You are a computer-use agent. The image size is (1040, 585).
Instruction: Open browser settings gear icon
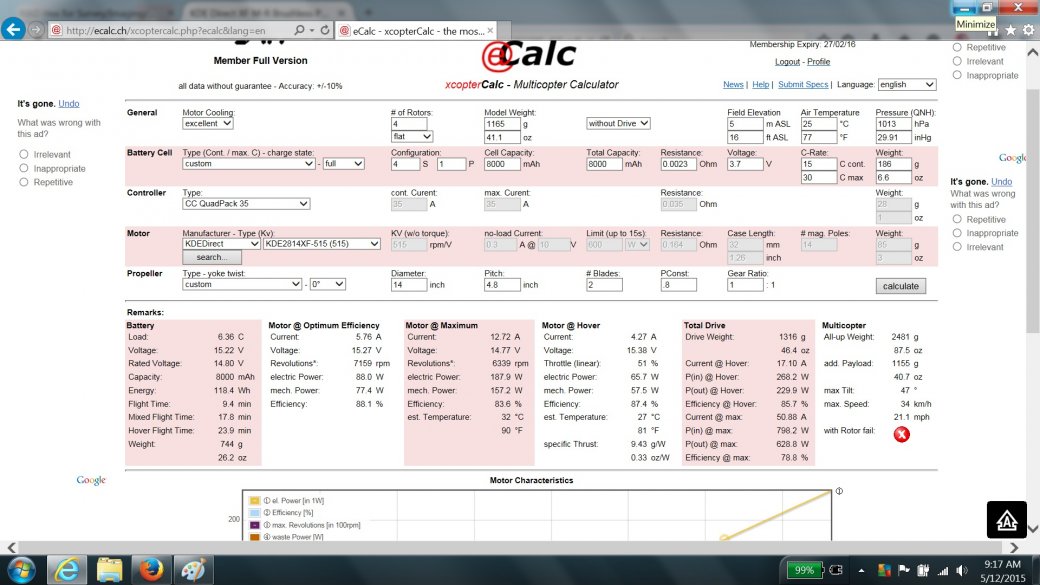tap(1028, 30)
